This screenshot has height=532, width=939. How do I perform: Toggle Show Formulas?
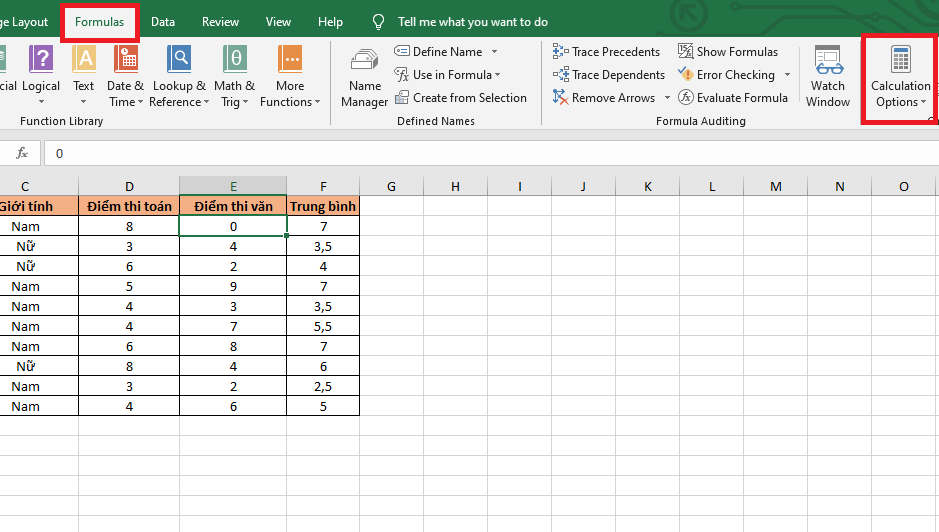pos(727,52)
